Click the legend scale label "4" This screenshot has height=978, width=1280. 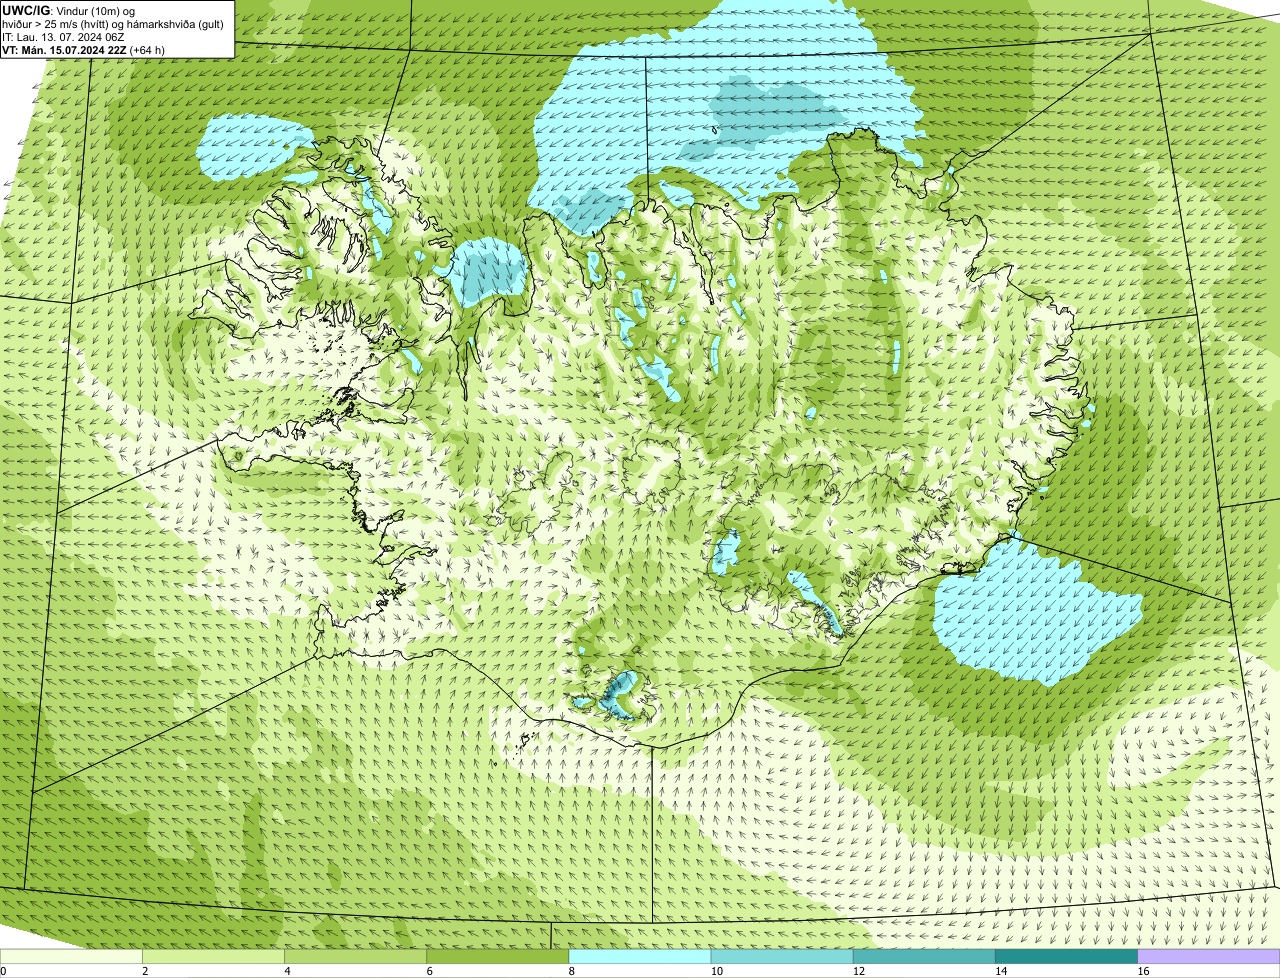pos(287,971)
